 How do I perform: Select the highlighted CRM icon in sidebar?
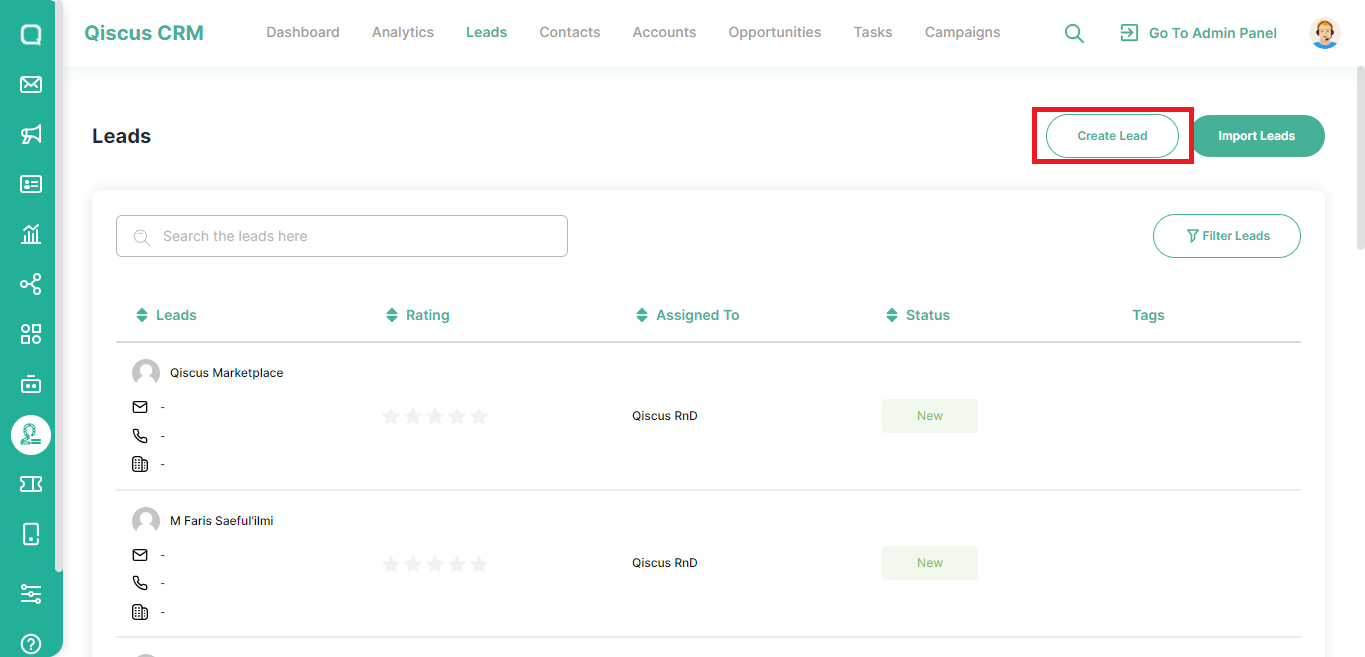click(x=31, y=434)
